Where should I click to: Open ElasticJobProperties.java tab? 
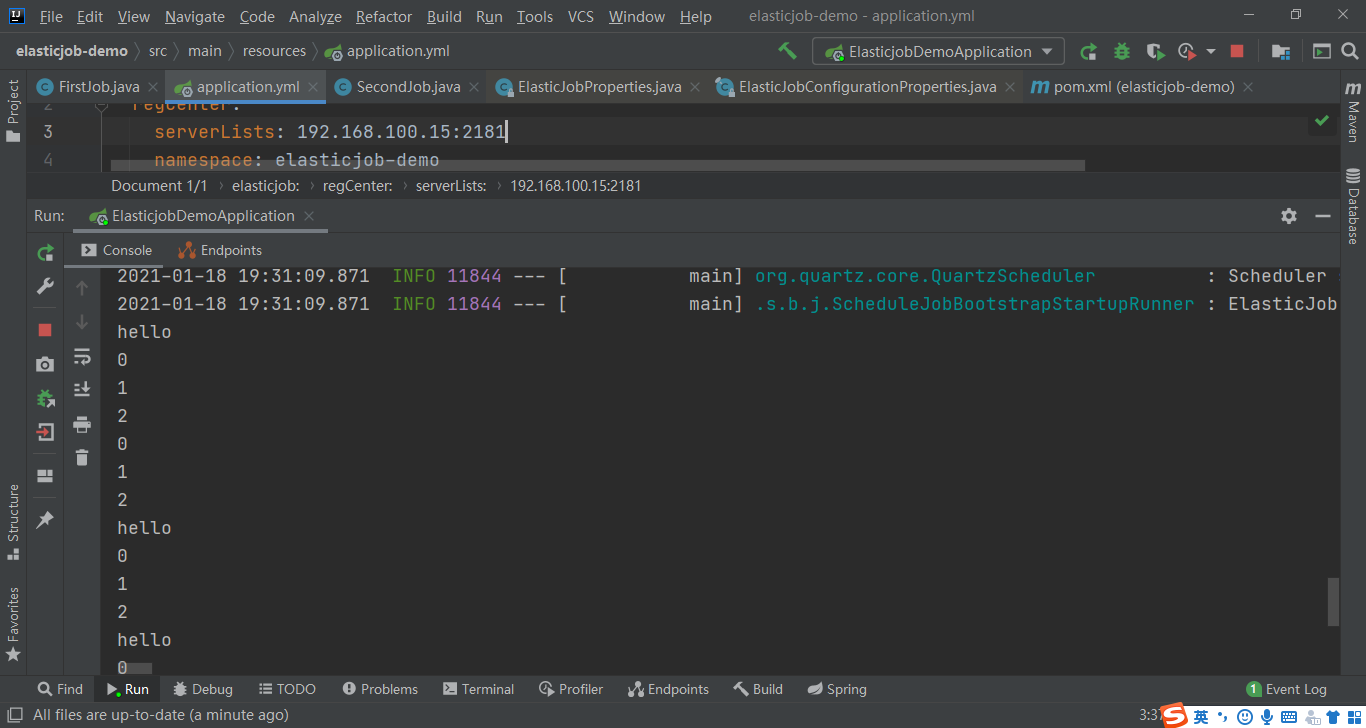[599, 87]
